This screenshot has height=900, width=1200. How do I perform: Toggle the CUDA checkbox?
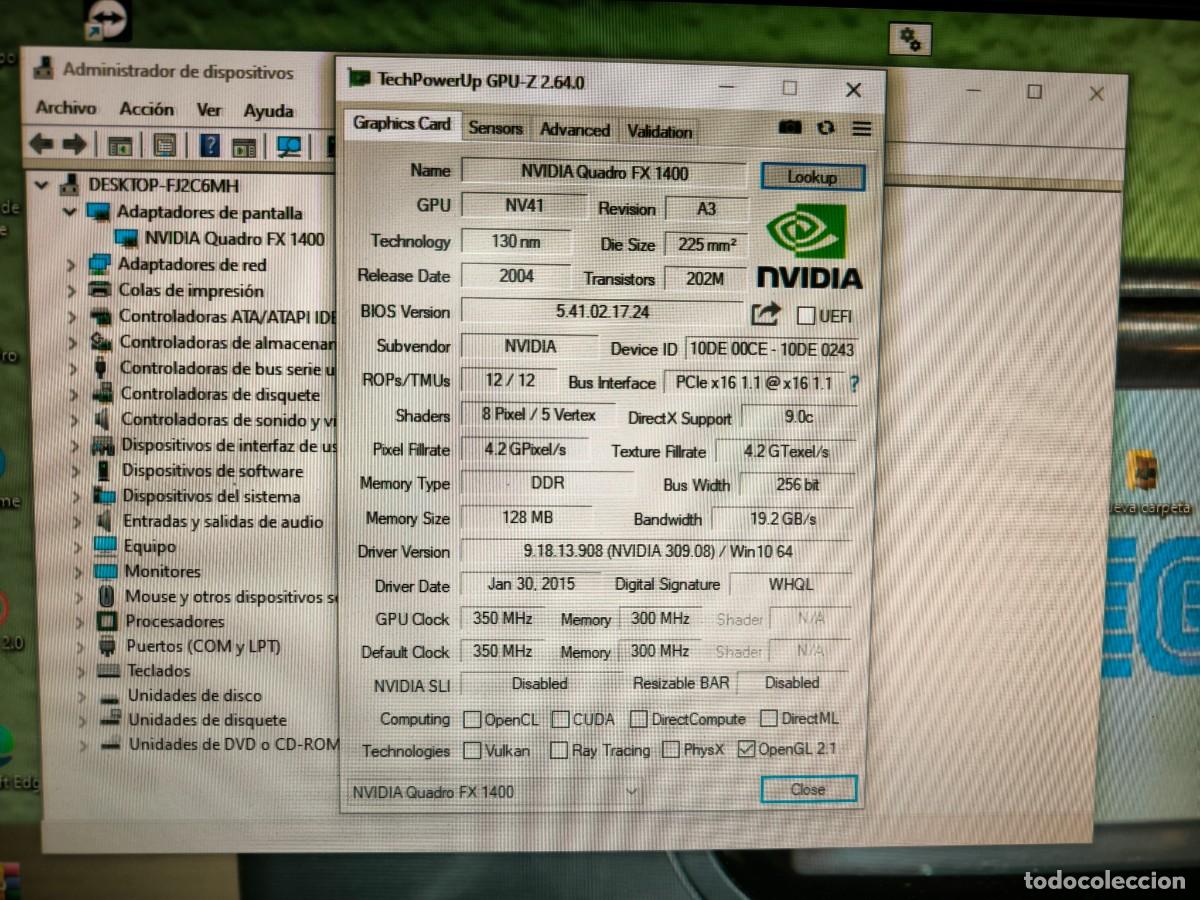pos(561,719)
